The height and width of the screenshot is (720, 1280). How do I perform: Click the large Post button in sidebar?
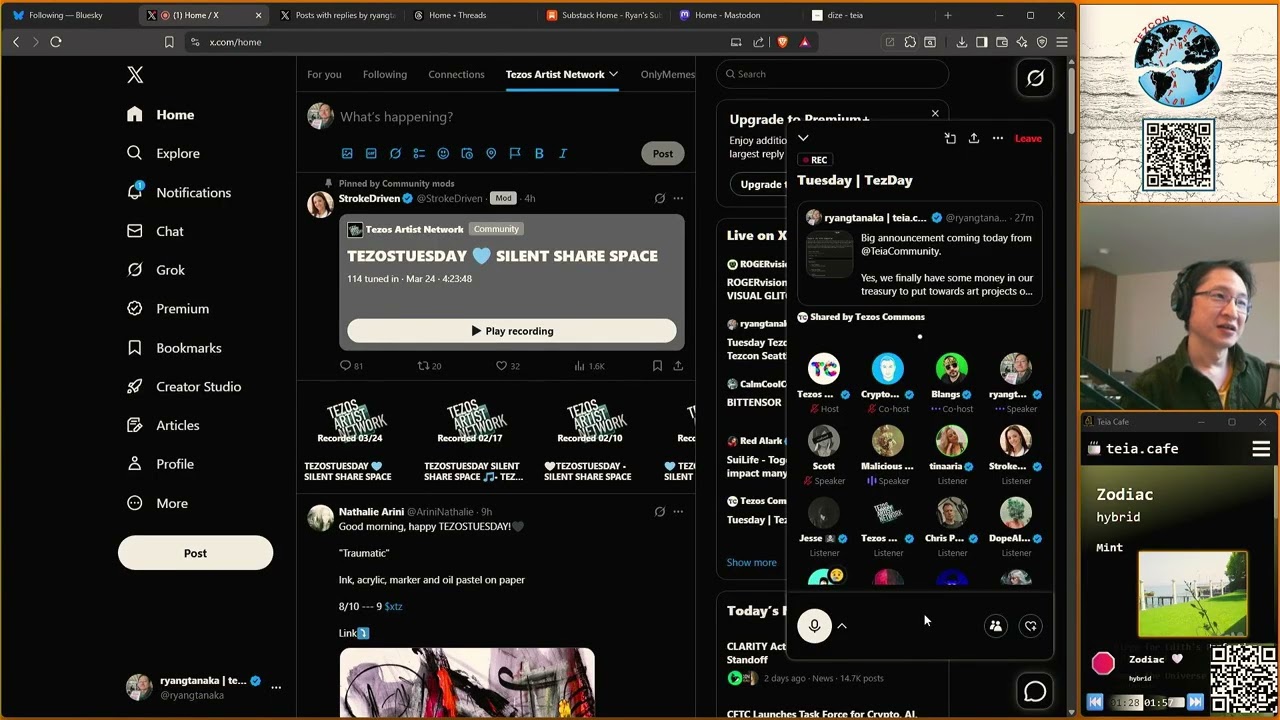[195, 553]
